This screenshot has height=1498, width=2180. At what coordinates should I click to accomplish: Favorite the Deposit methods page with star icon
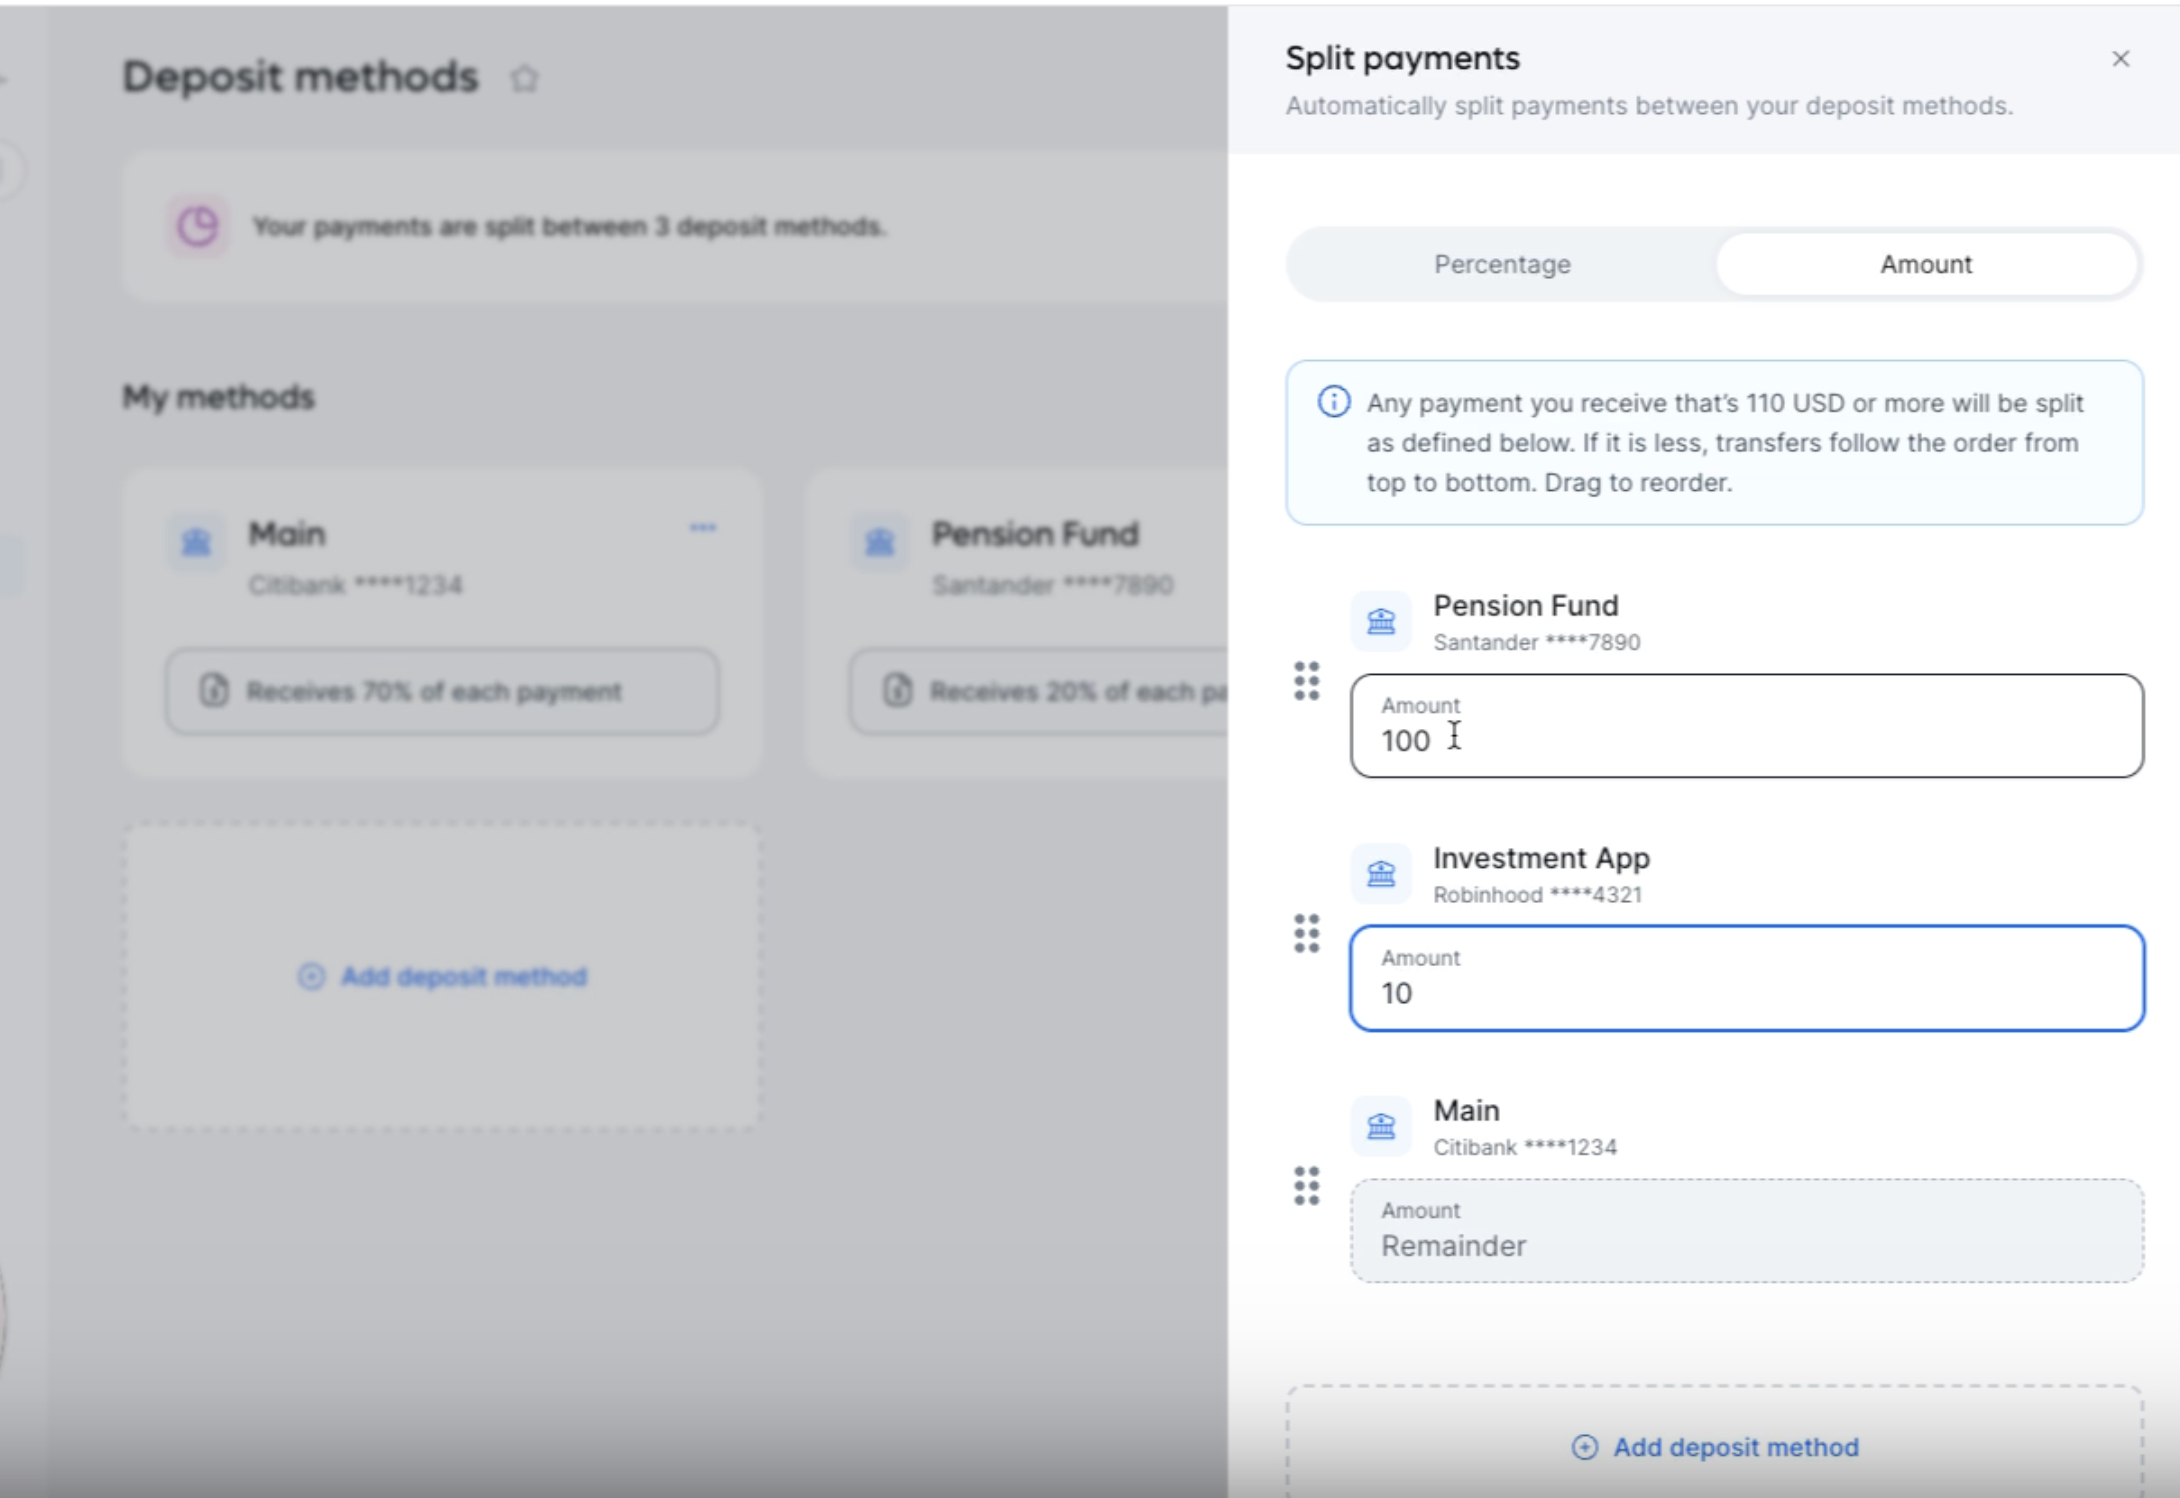point(524,78)
